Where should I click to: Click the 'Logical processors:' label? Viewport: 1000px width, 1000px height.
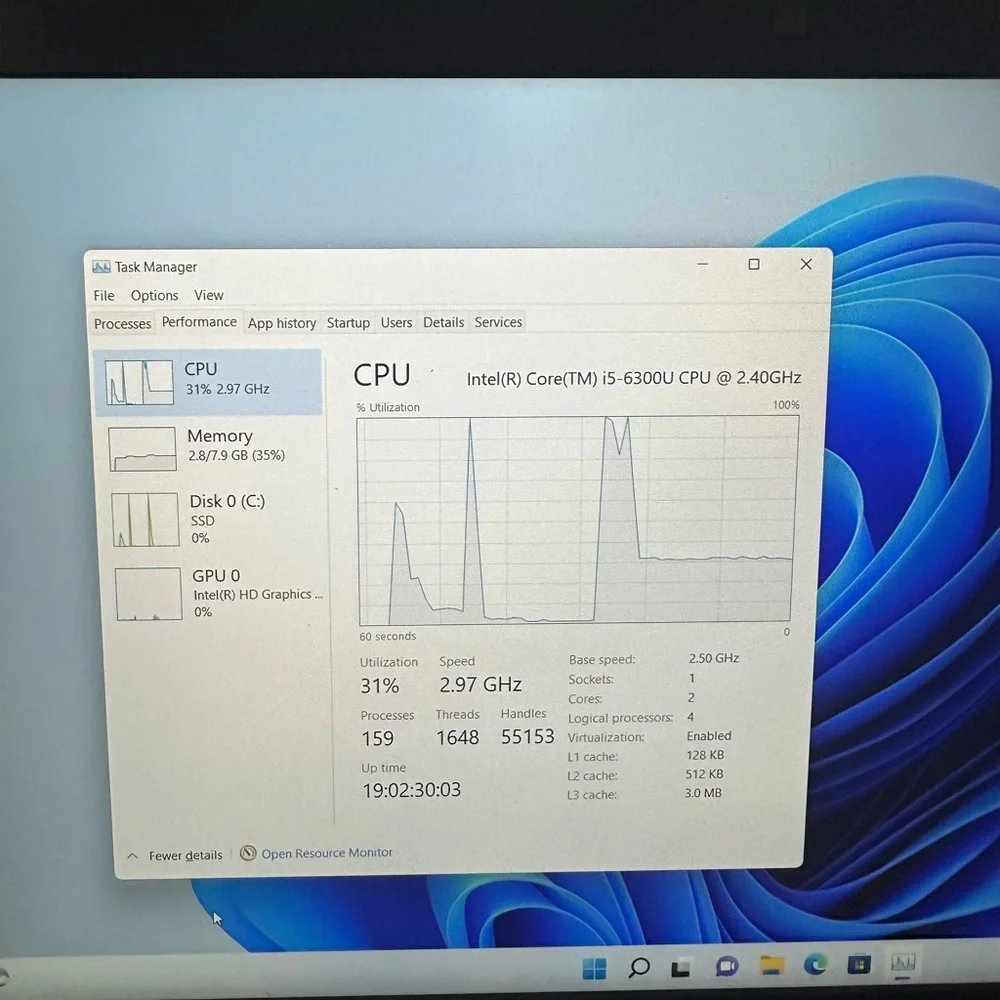pos(621,718)
